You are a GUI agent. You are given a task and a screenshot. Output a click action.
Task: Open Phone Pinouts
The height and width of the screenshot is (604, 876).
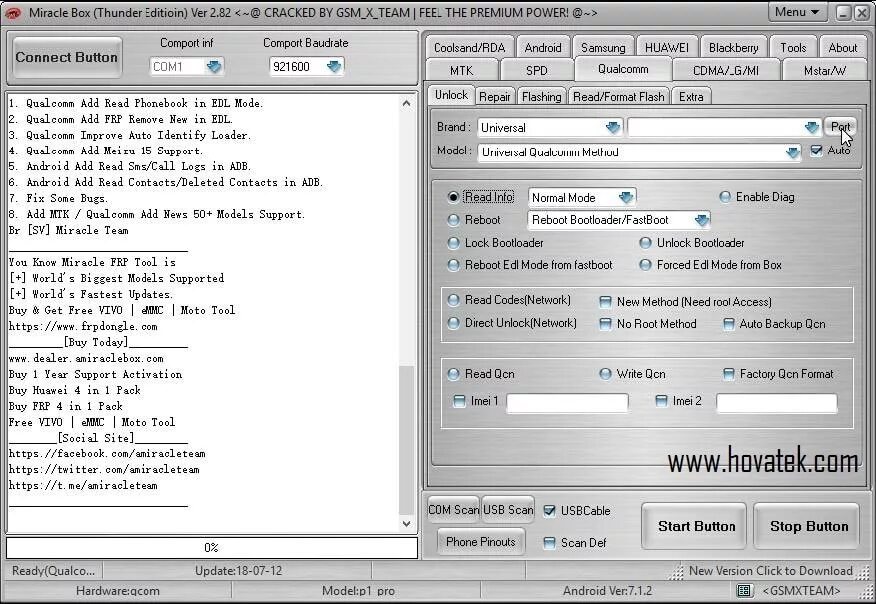tap(480, 541)
